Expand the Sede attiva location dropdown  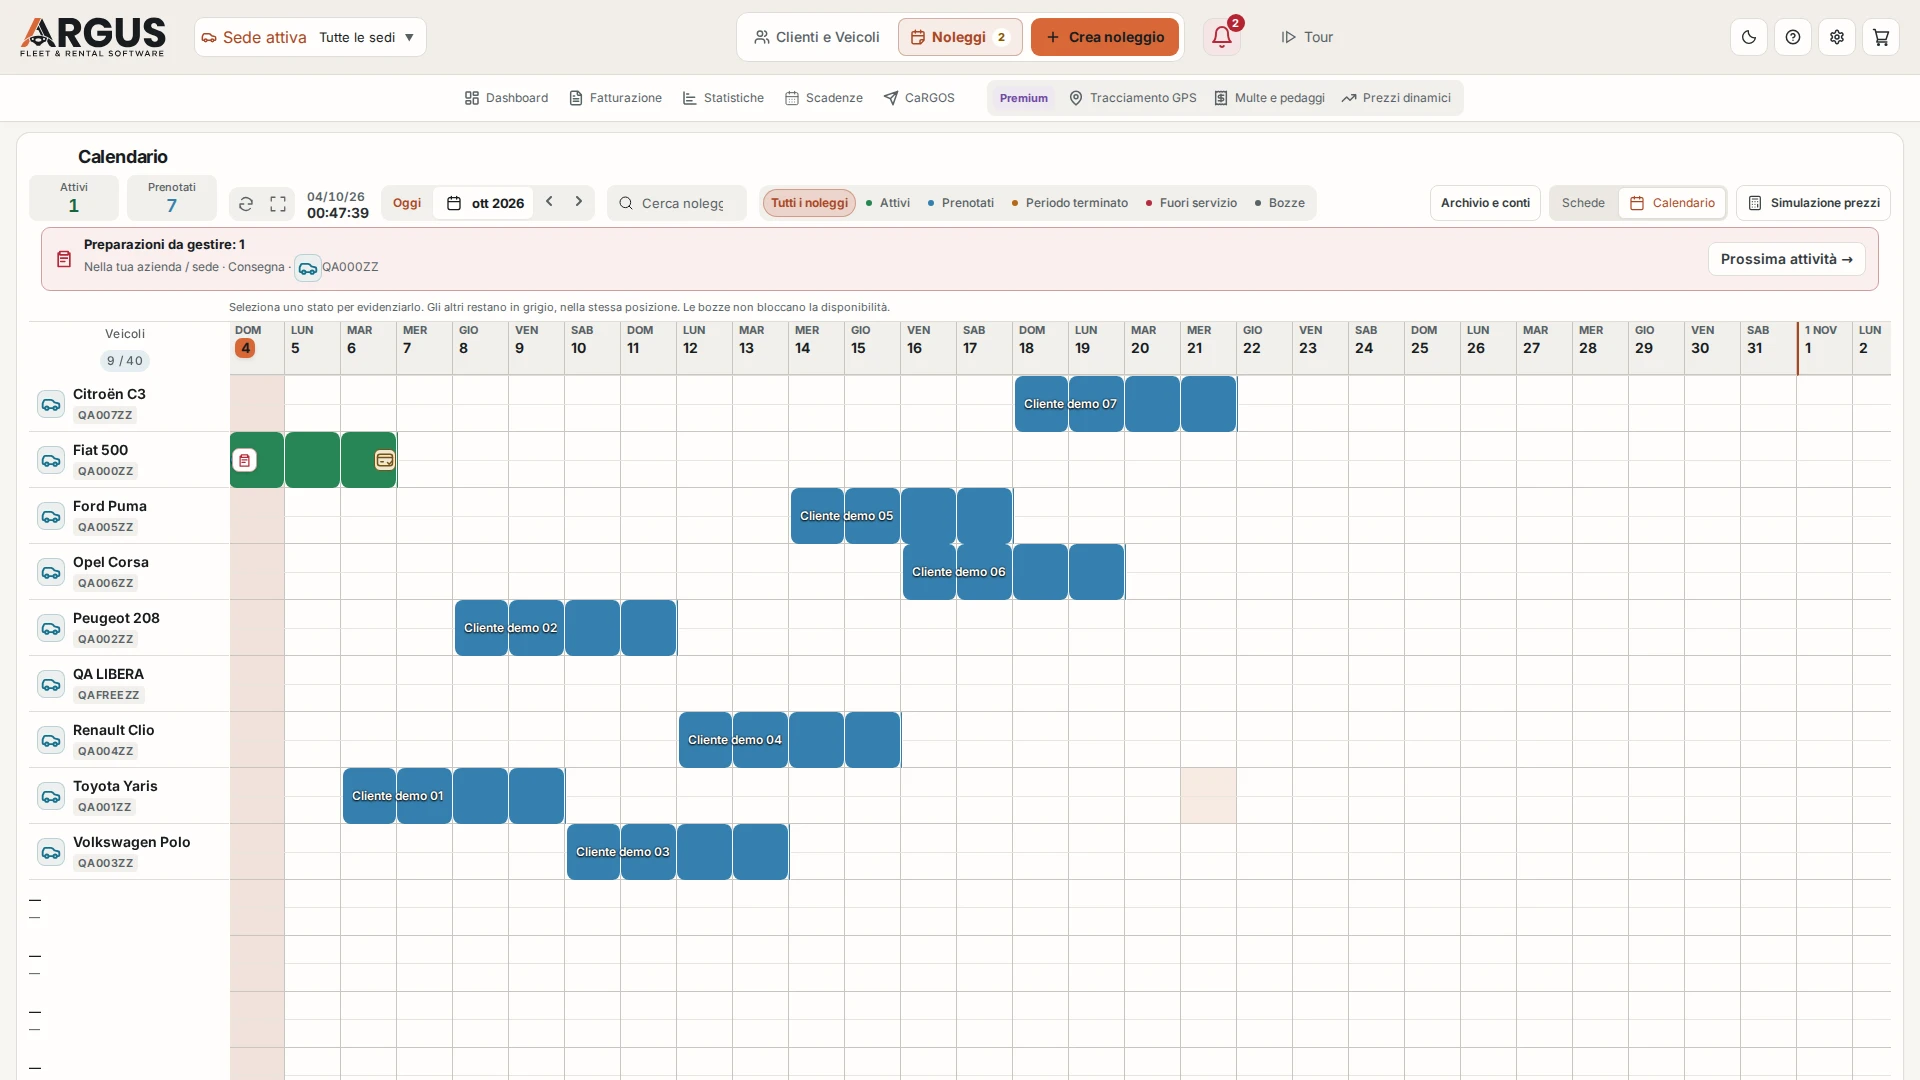click(x=310, y=37)
